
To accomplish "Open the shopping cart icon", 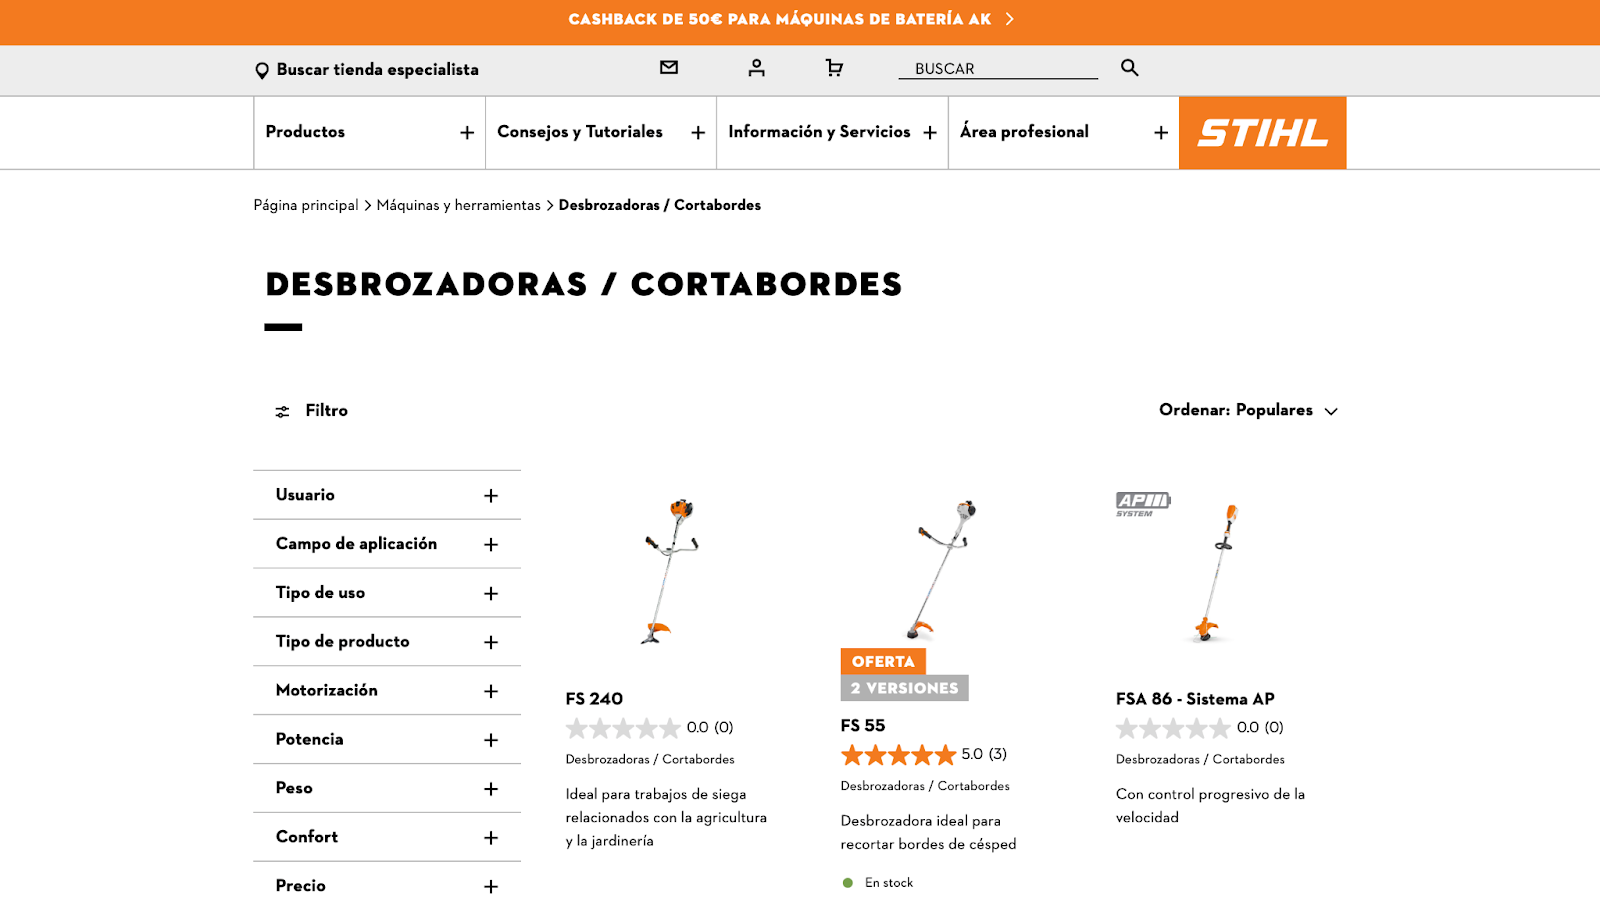I will point(834,67).
